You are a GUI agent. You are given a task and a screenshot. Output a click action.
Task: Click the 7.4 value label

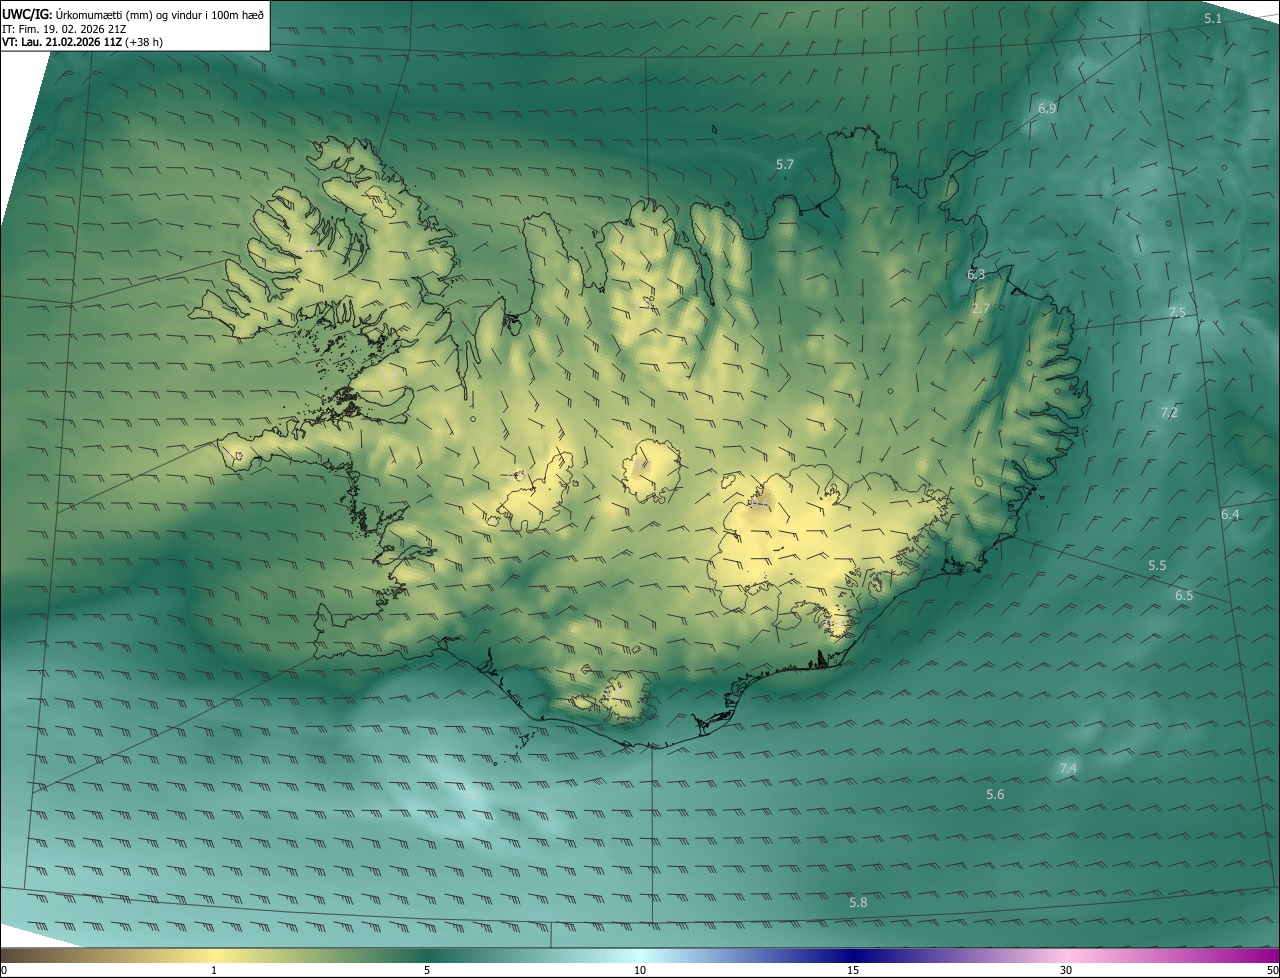pyautogui.click(x=1068, y=769)
